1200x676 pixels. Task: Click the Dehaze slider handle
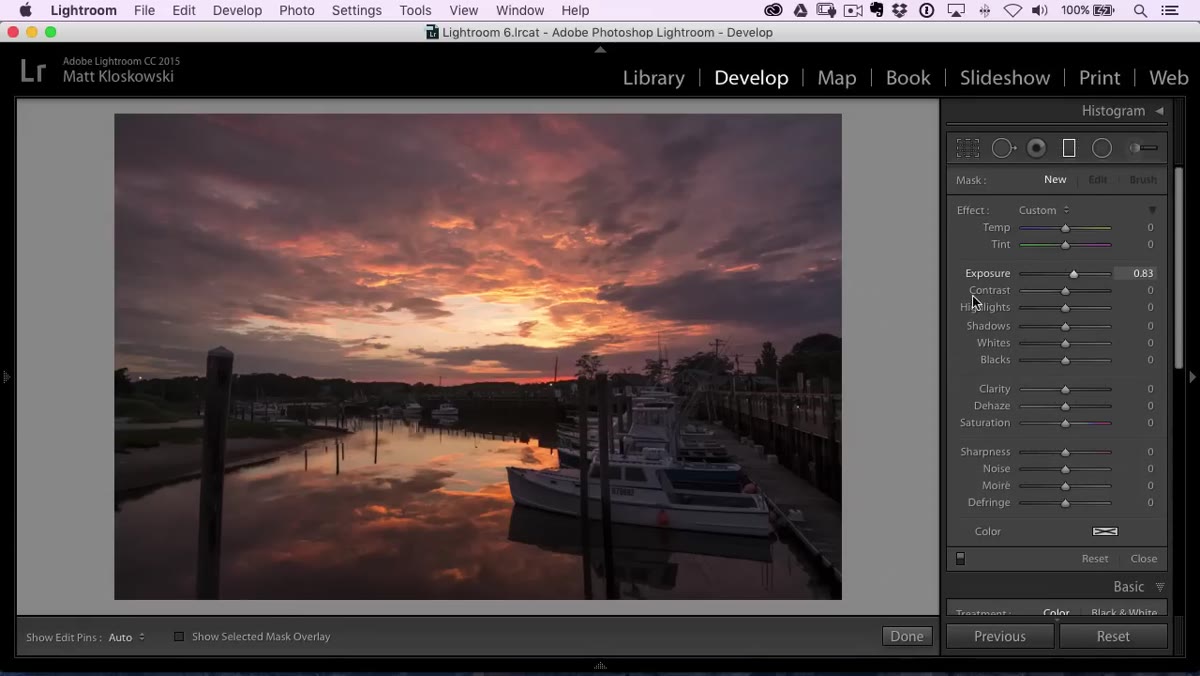pyautogui.click(x=1065, y=406)
